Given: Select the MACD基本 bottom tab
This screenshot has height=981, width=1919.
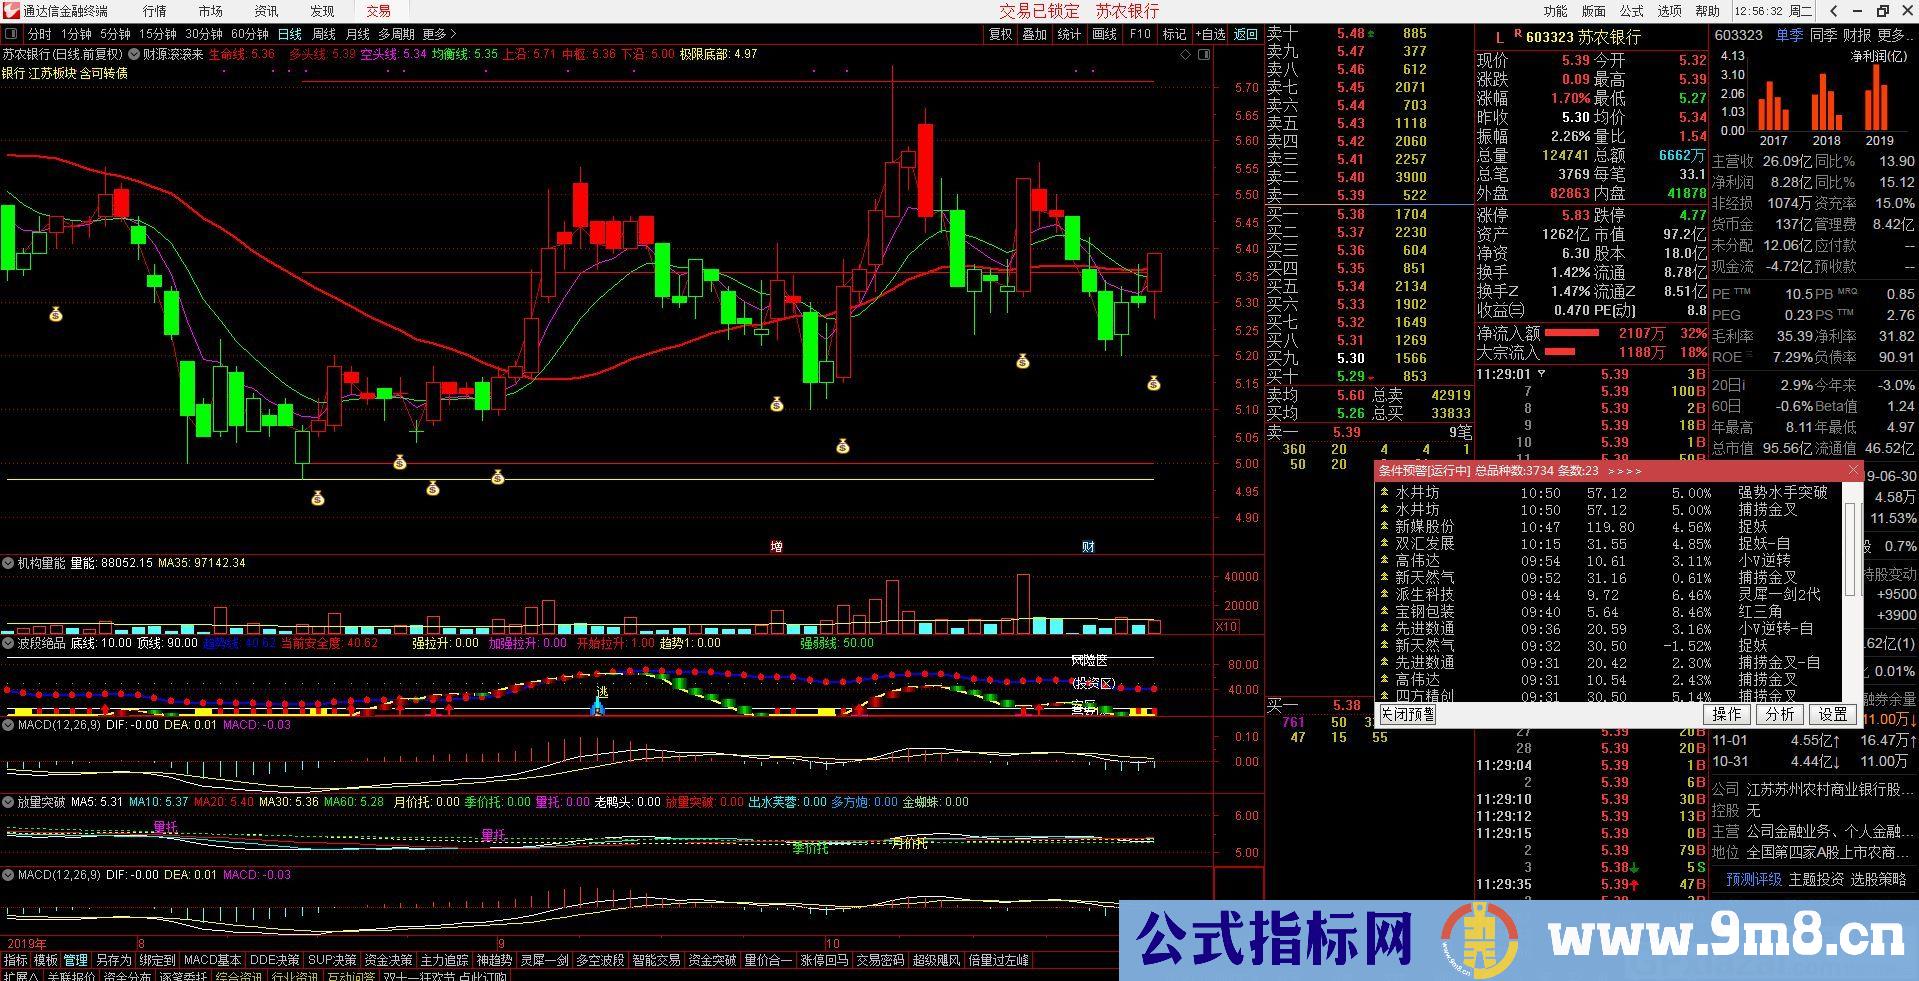Looking at the screenshot, I should coord(212,960).
